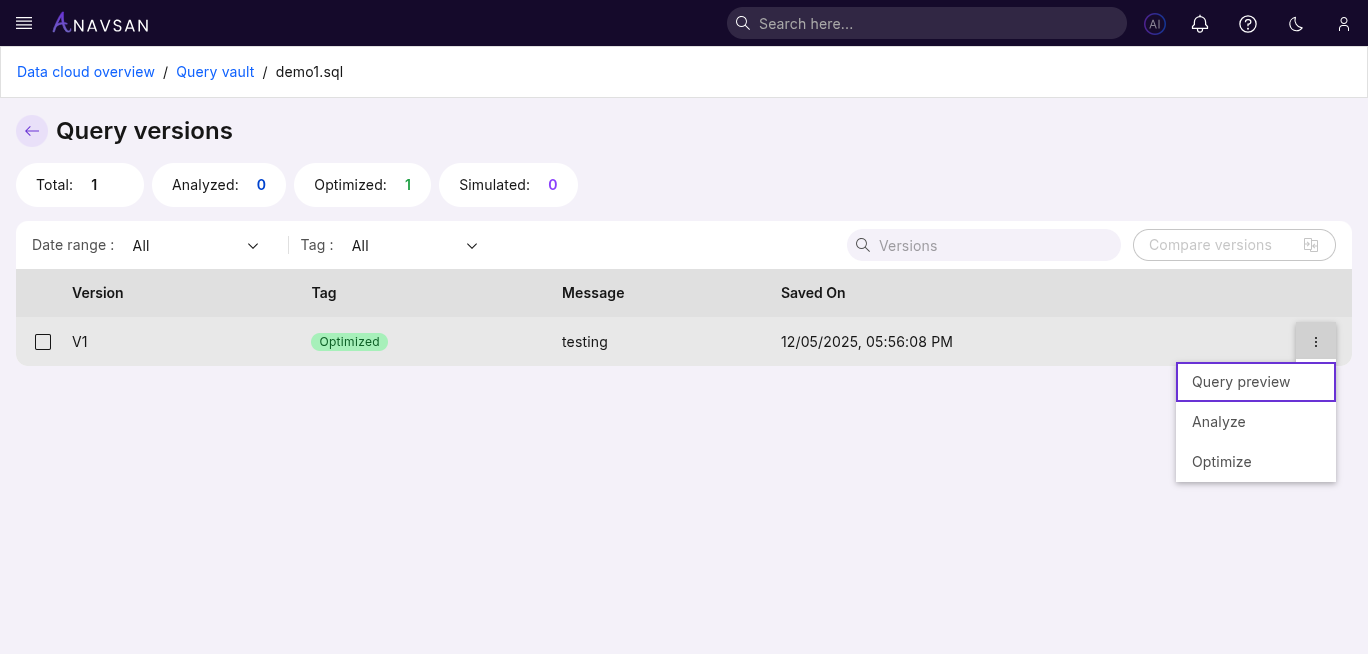Click the notification bell icon
This screenshot has height=654, width=1368.
coord(1200,23)
